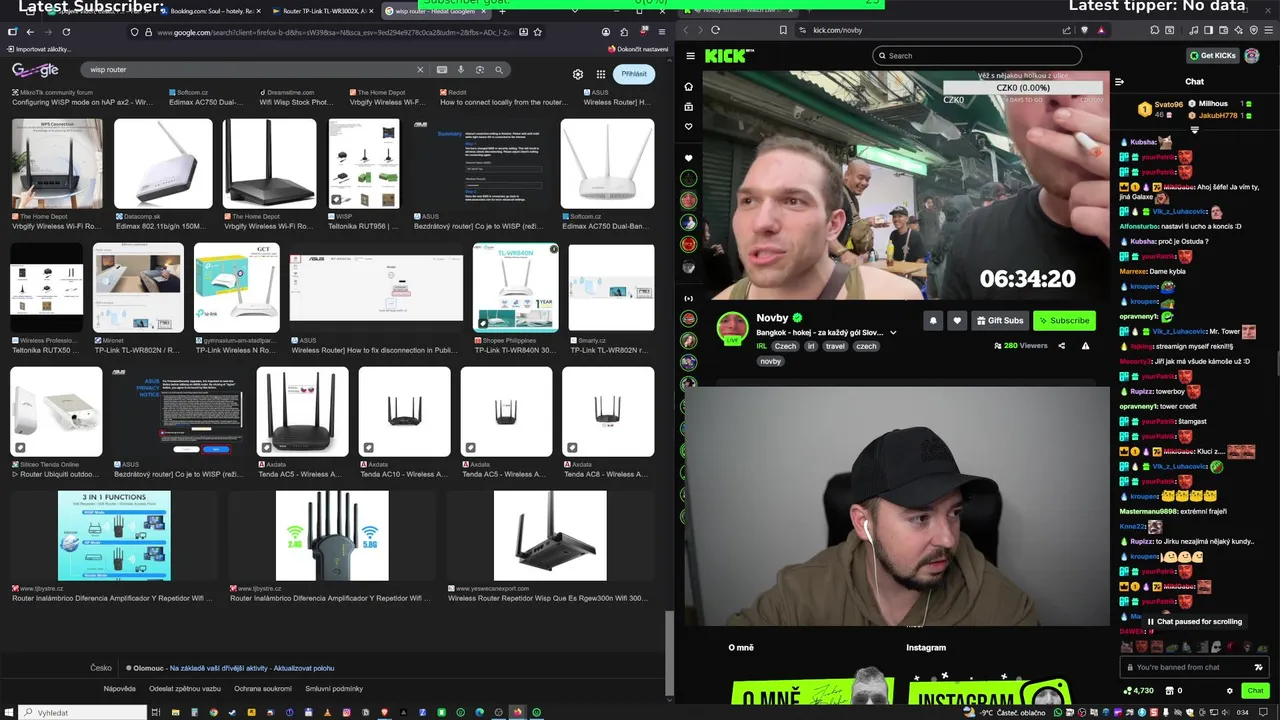Click the Kick user avatar

pyautogui.click(x=1252, y=56)
